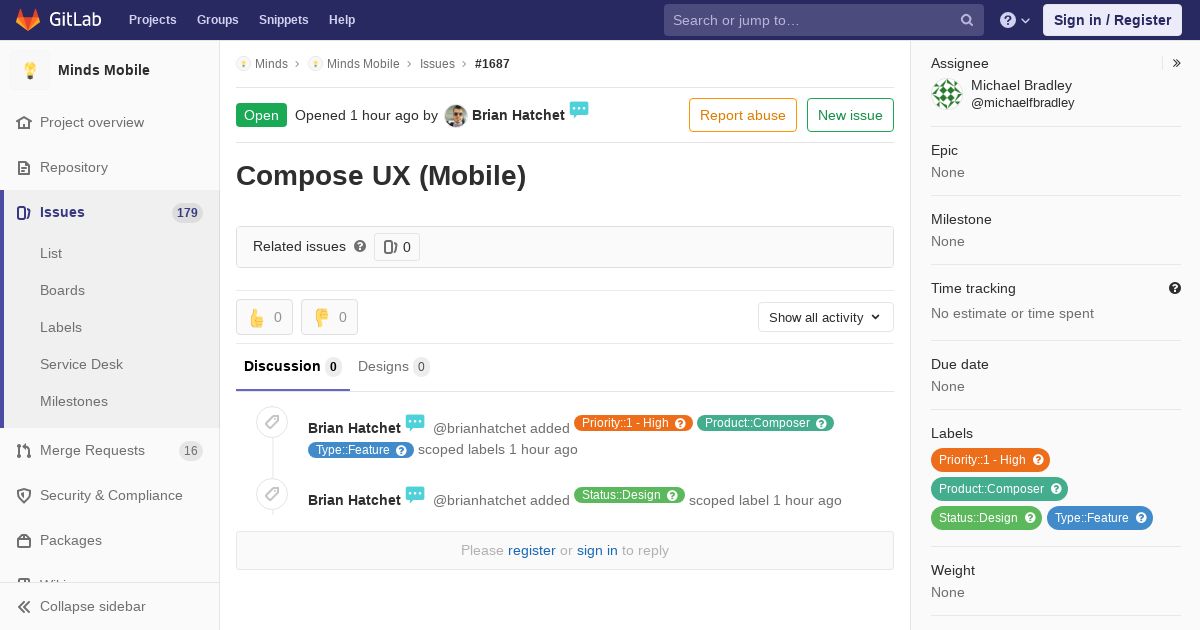Click Project overview home icon

click(24, 122)
